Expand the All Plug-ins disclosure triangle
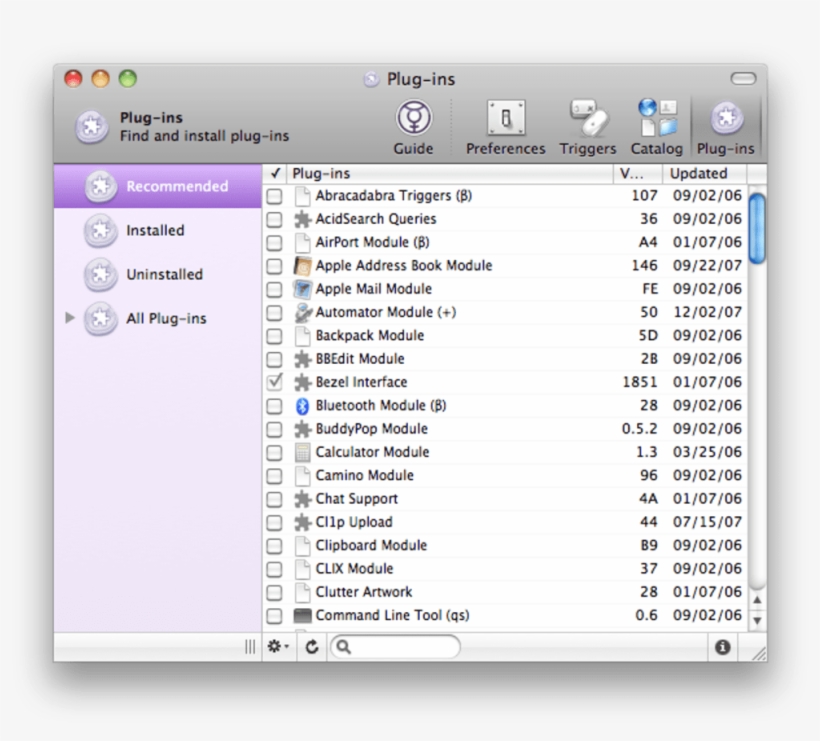 pyautogui.click(x=68, y=318)
